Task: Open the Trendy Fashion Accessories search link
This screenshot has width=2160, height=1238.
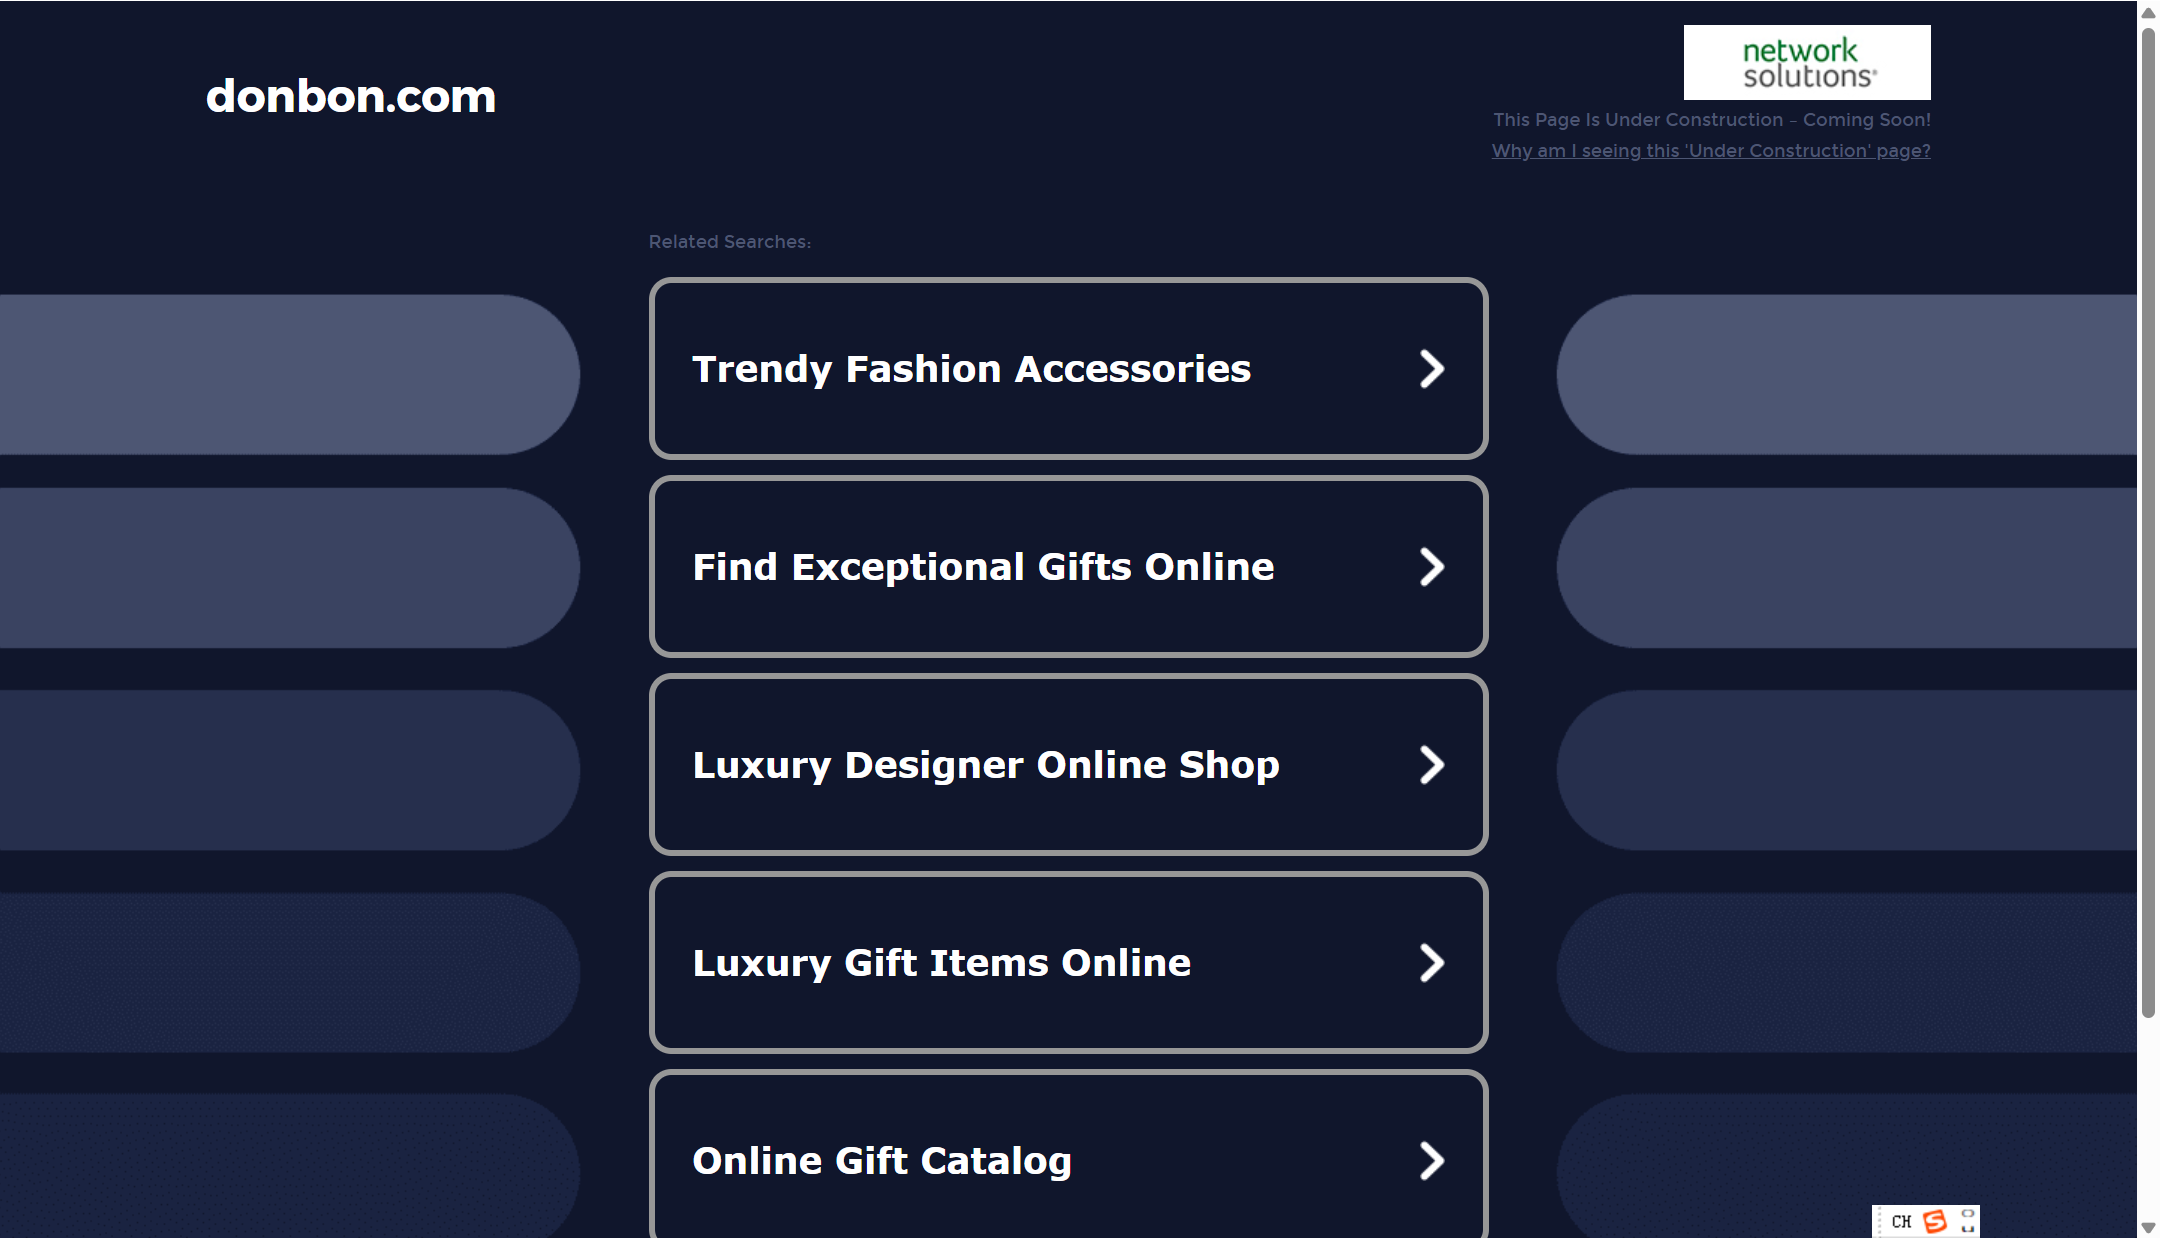Action: [x=1068, y=369]
